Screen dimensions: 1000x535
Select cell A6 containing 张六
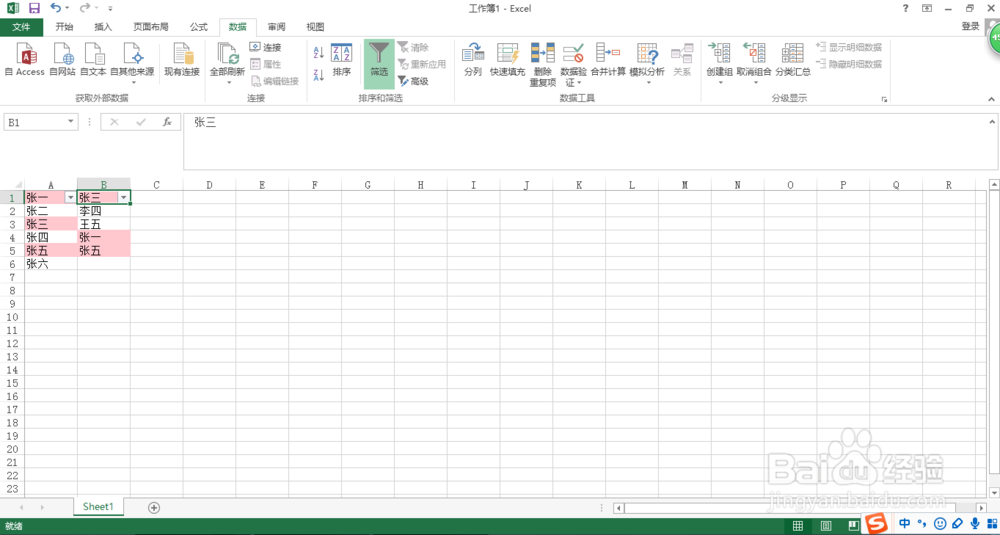pos(51,263)
